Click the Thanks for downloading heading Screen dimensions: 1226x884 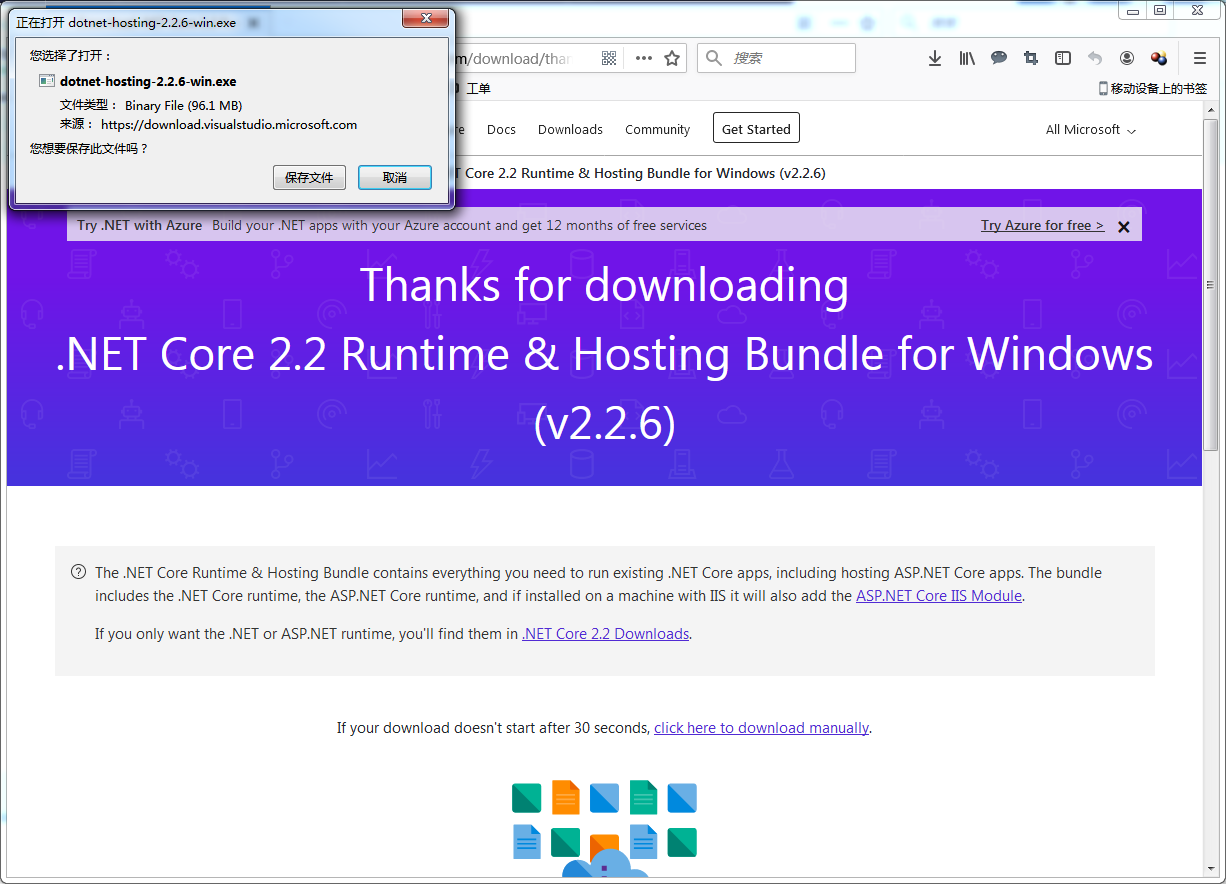point(604,285)
